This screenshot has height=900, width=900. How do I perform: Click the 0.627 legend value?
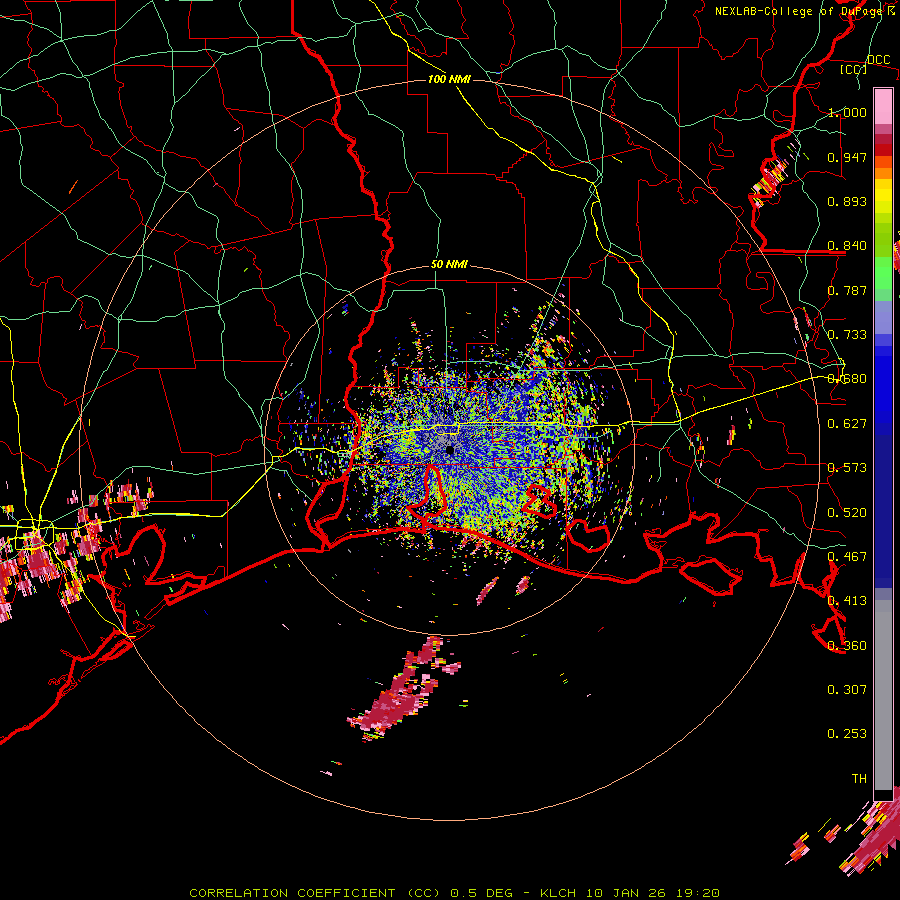pos(847,424)
